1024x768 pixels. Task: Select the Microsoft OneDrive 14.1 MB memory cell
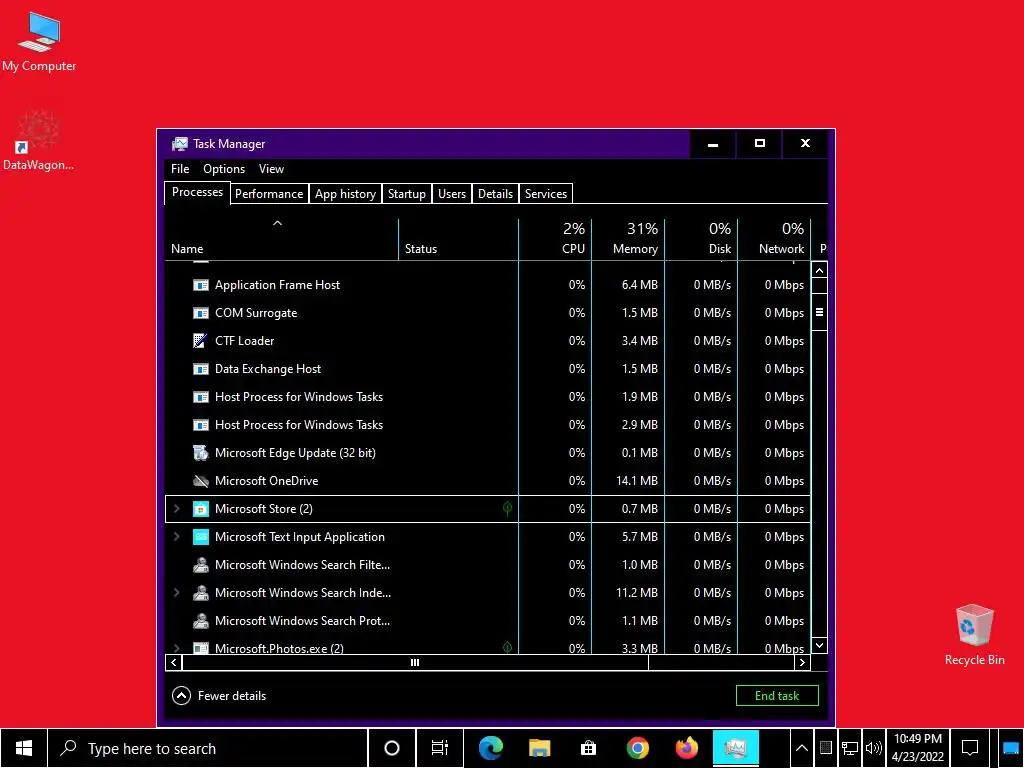(628, 481)
